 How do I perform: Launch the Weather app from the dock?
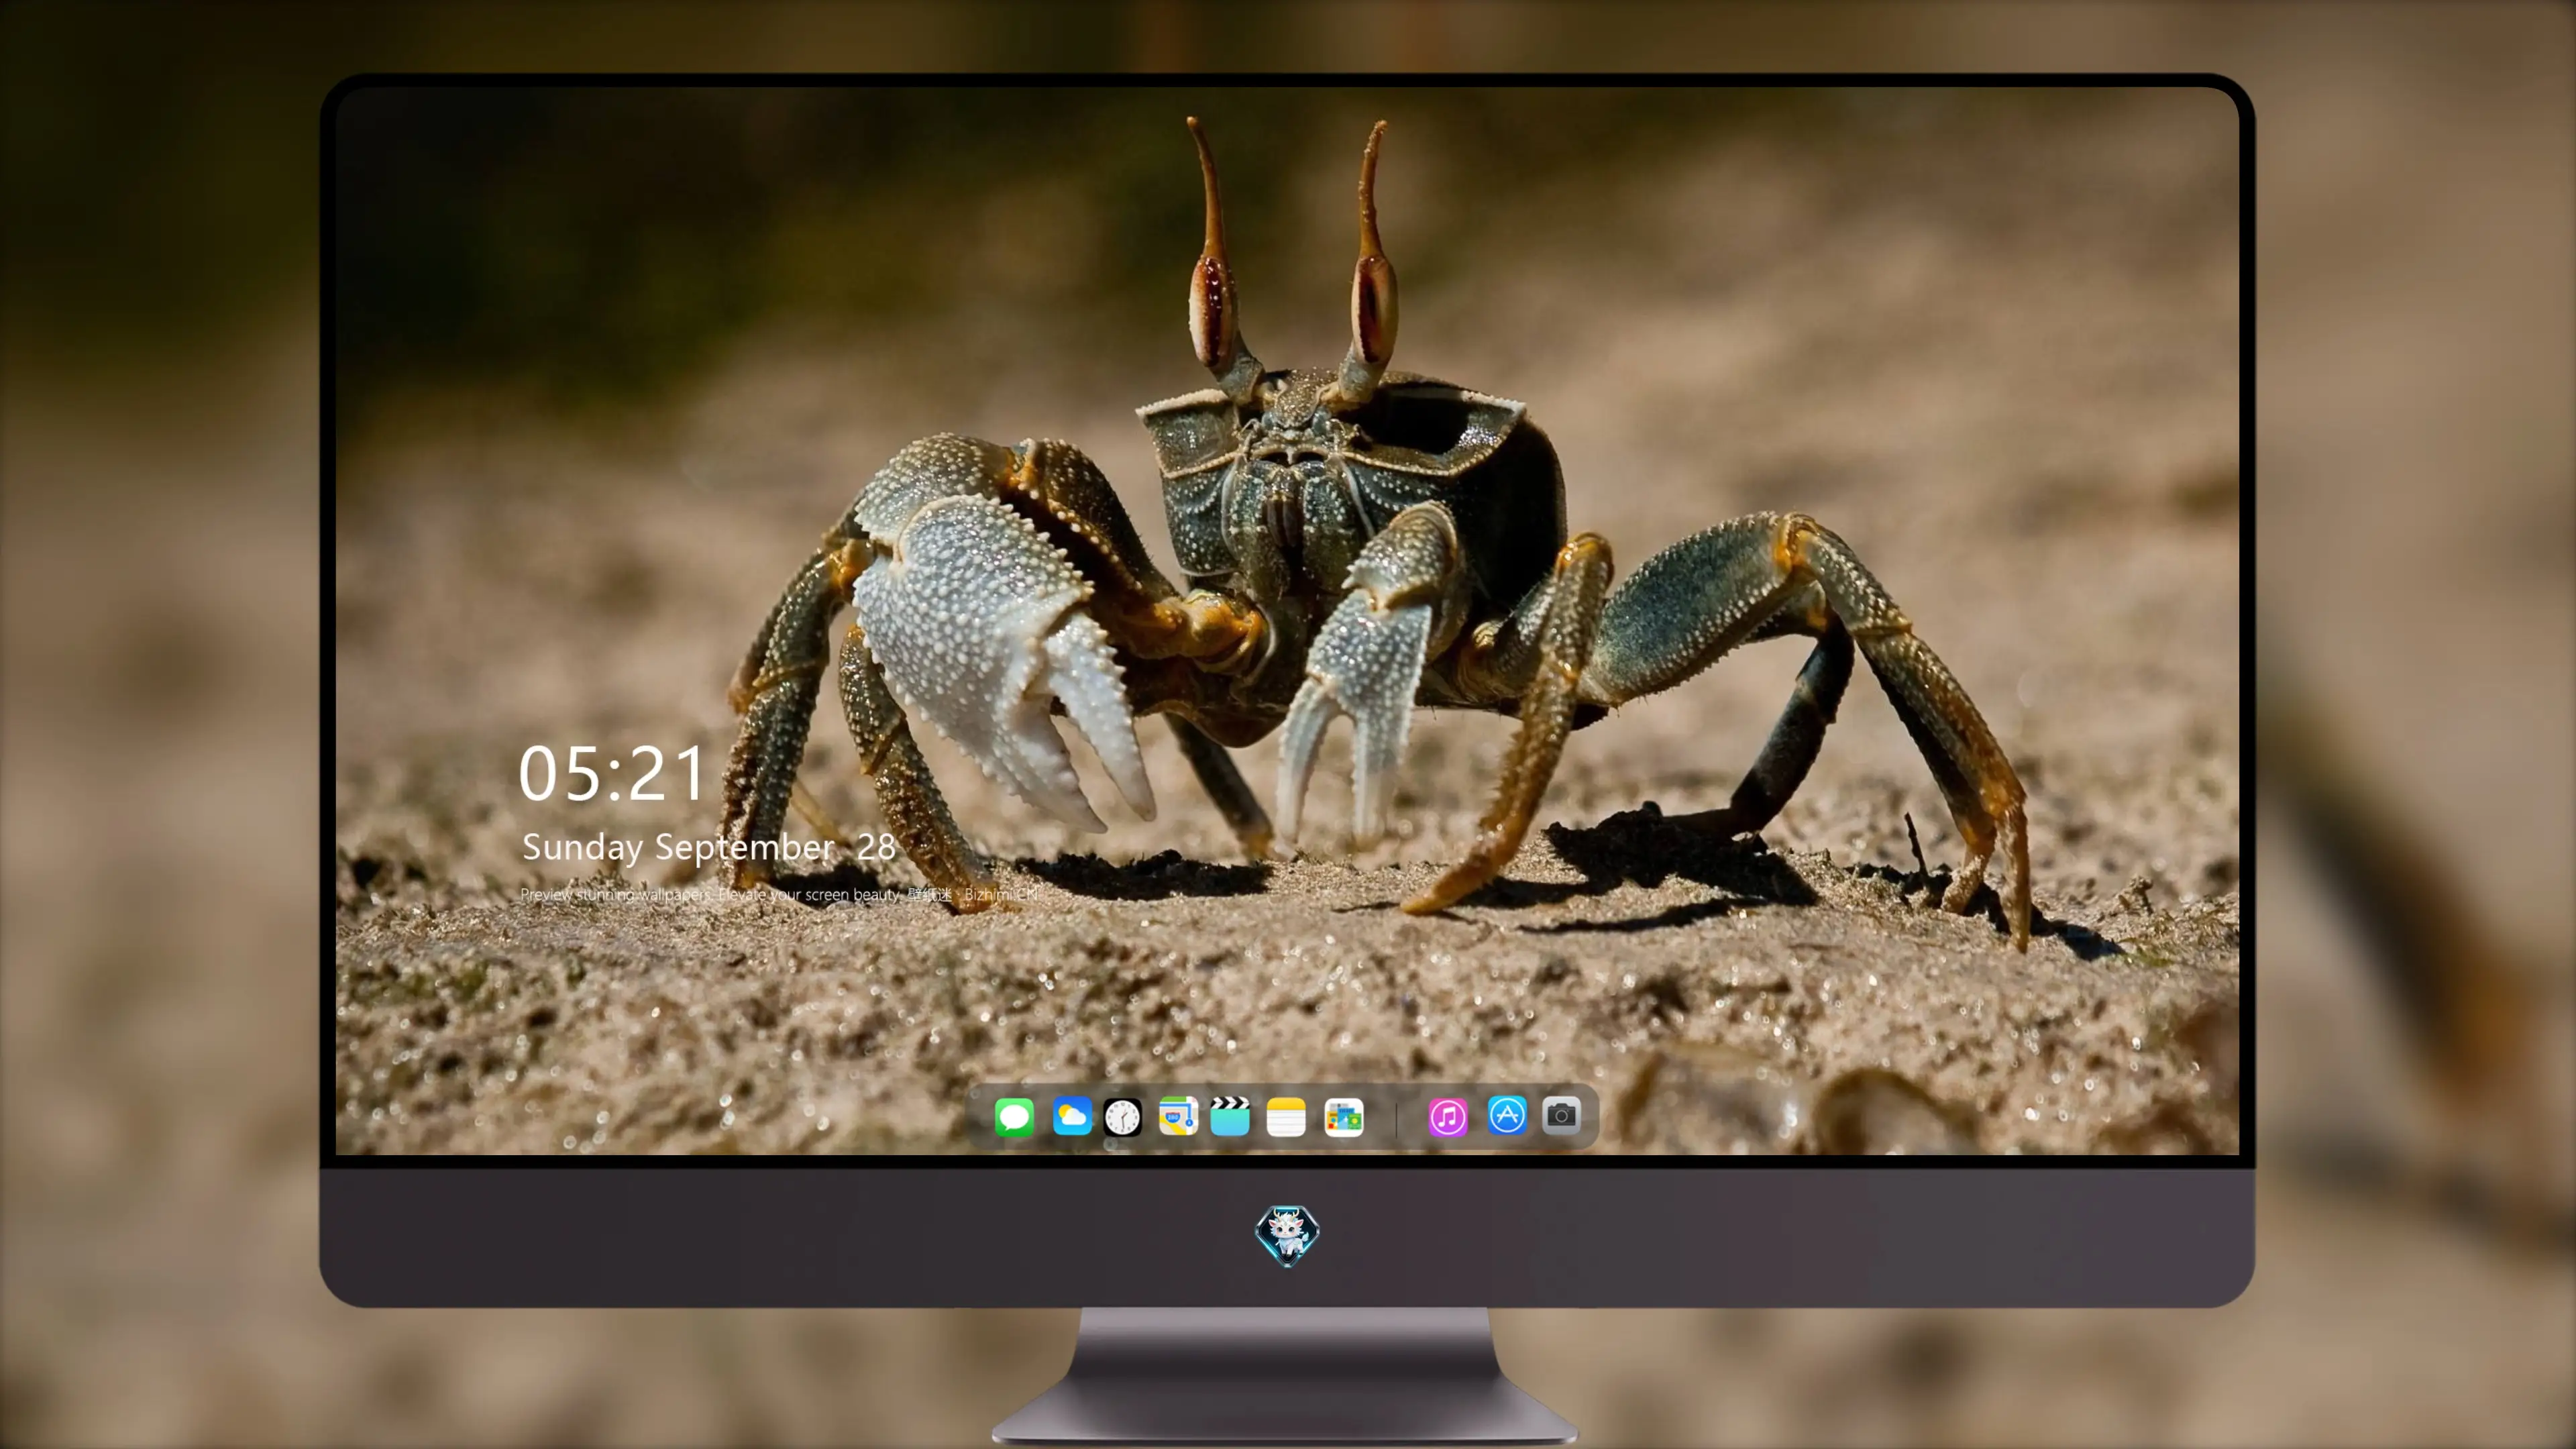1072,1117
